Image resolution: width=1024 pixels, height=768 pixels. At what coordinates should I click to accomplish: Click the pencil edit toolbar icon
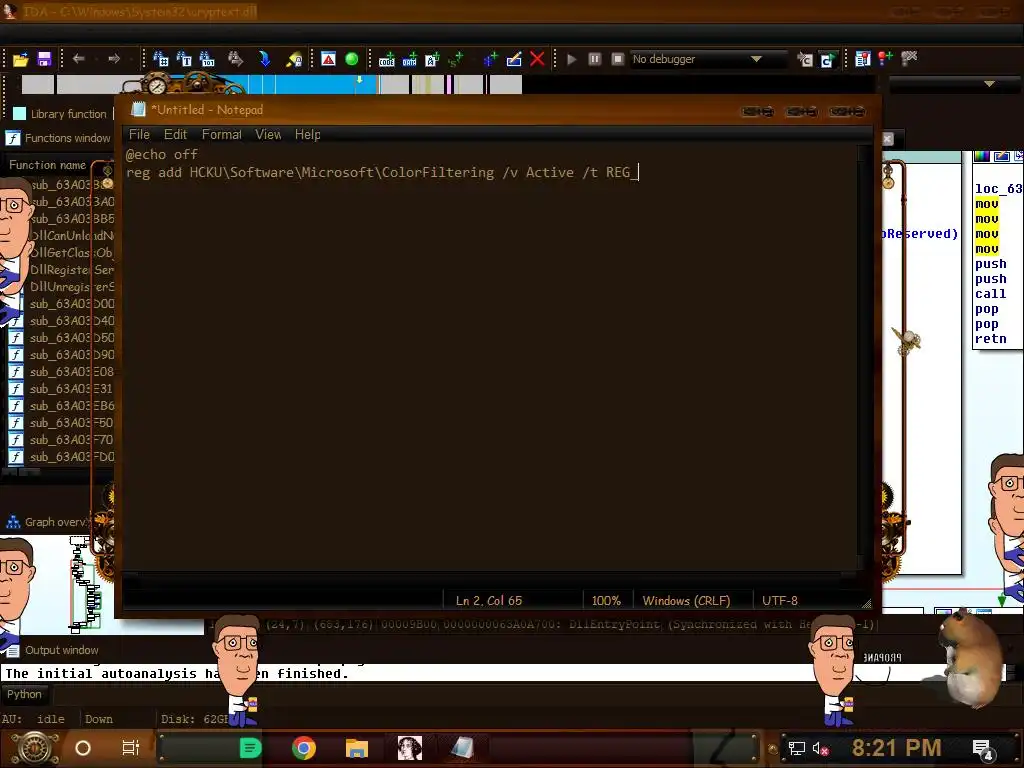click(x=514, y=59)
